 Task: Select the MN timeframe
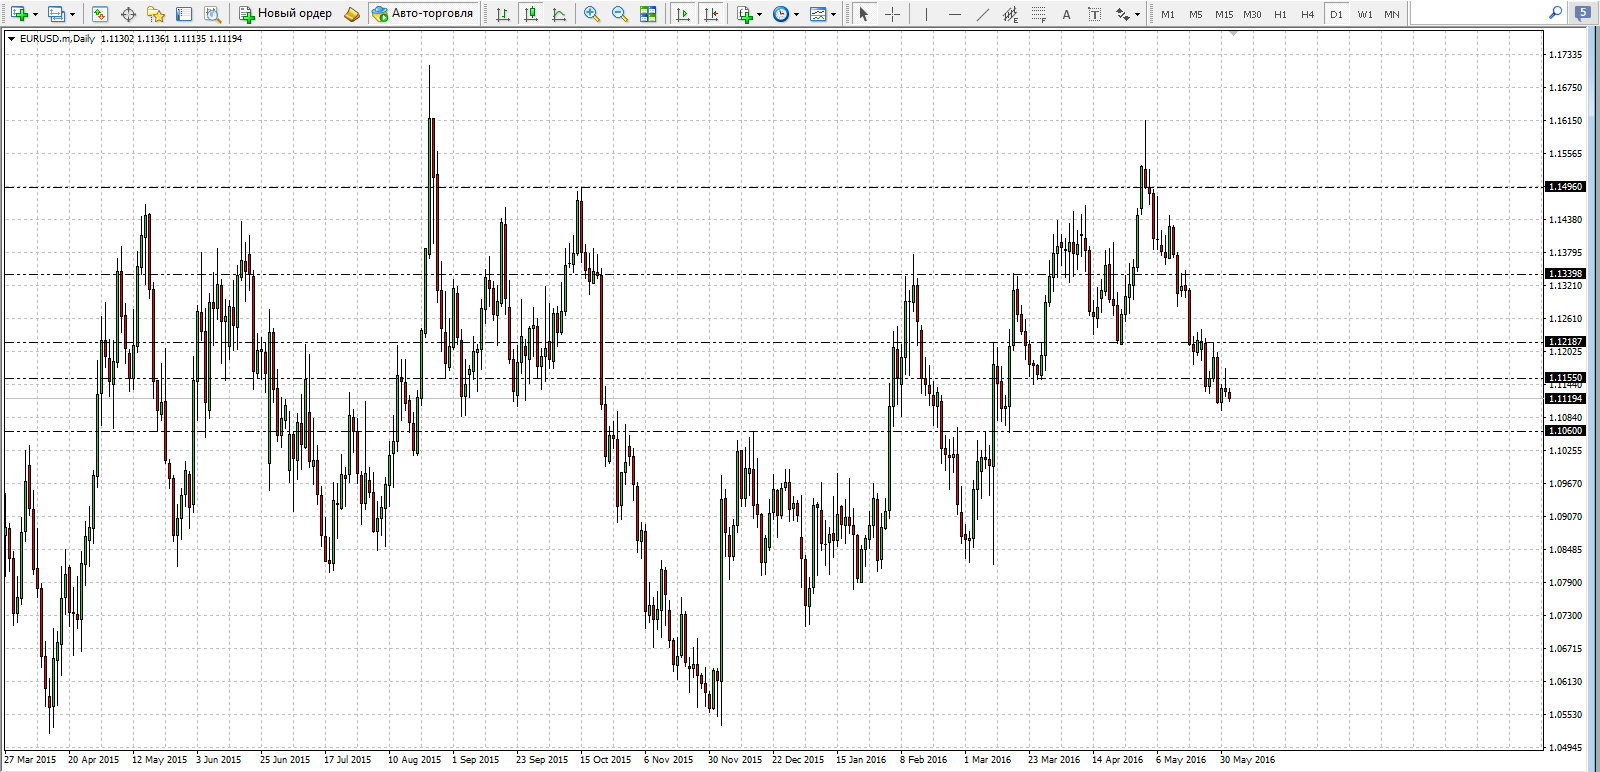(1392, 14)
